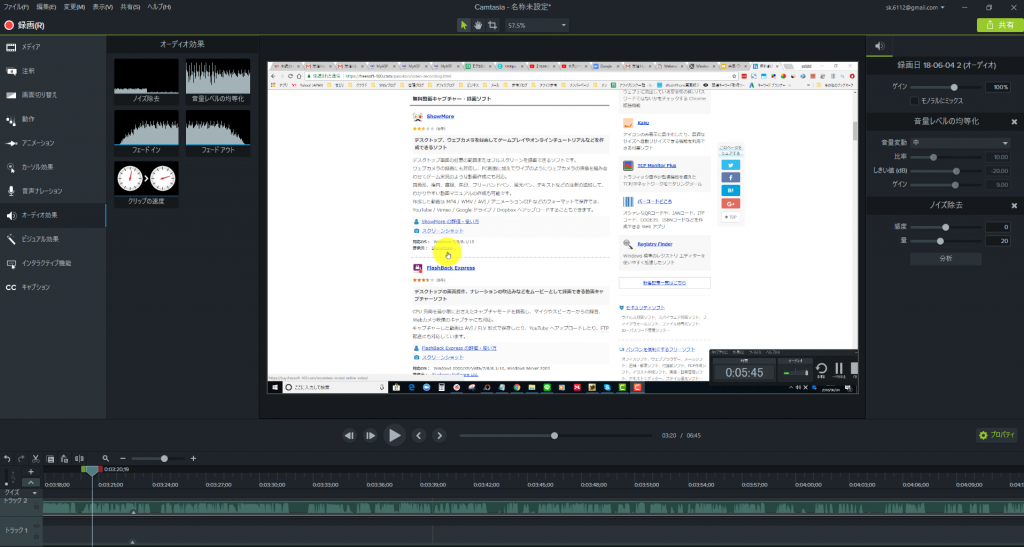This screenshot has width=1024, height=547.
Task: Click the 100% gain value field
Action: (x=998, y=87)
